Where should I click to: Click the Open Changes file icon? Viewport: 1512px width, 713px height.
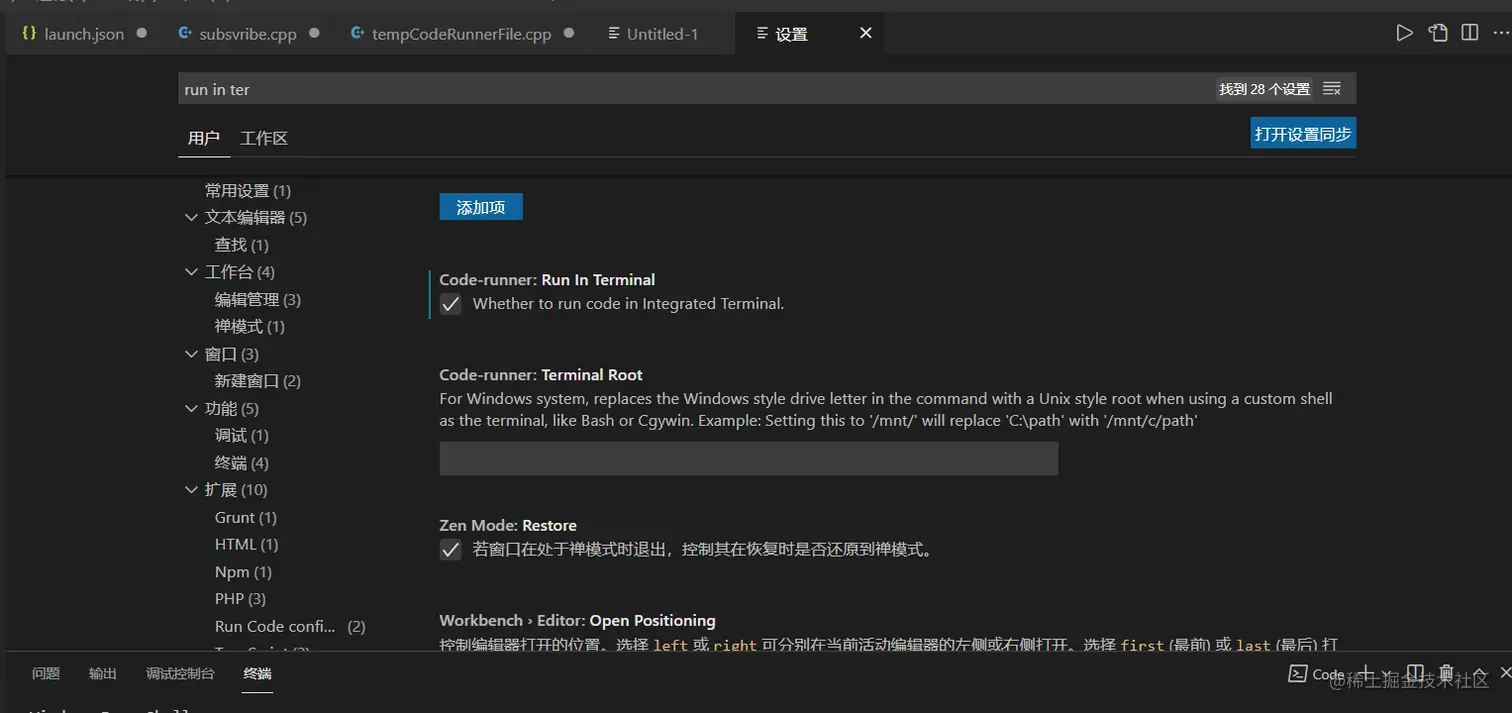tap(1437, 32)
